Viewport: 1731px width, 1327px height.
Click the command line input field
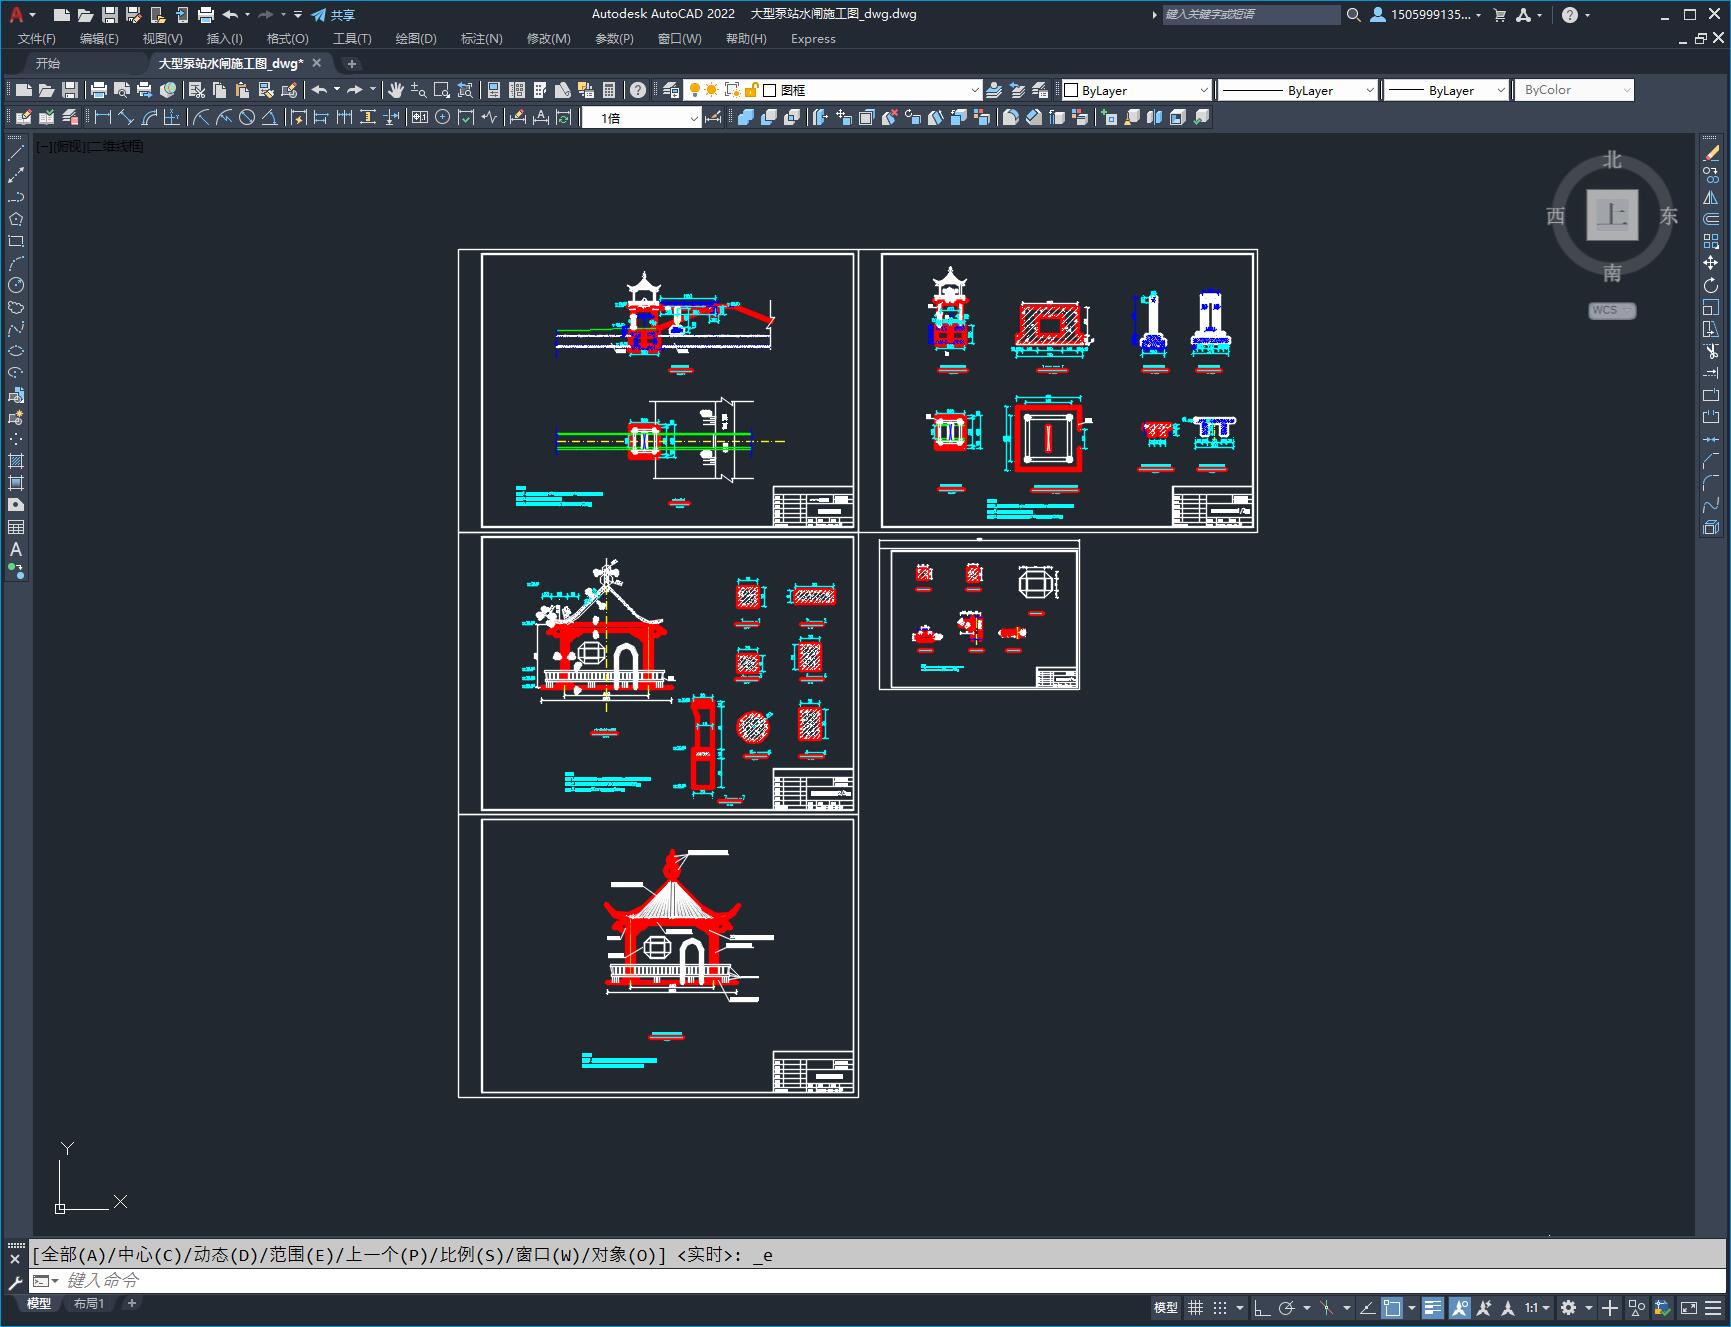(880, 1281)
